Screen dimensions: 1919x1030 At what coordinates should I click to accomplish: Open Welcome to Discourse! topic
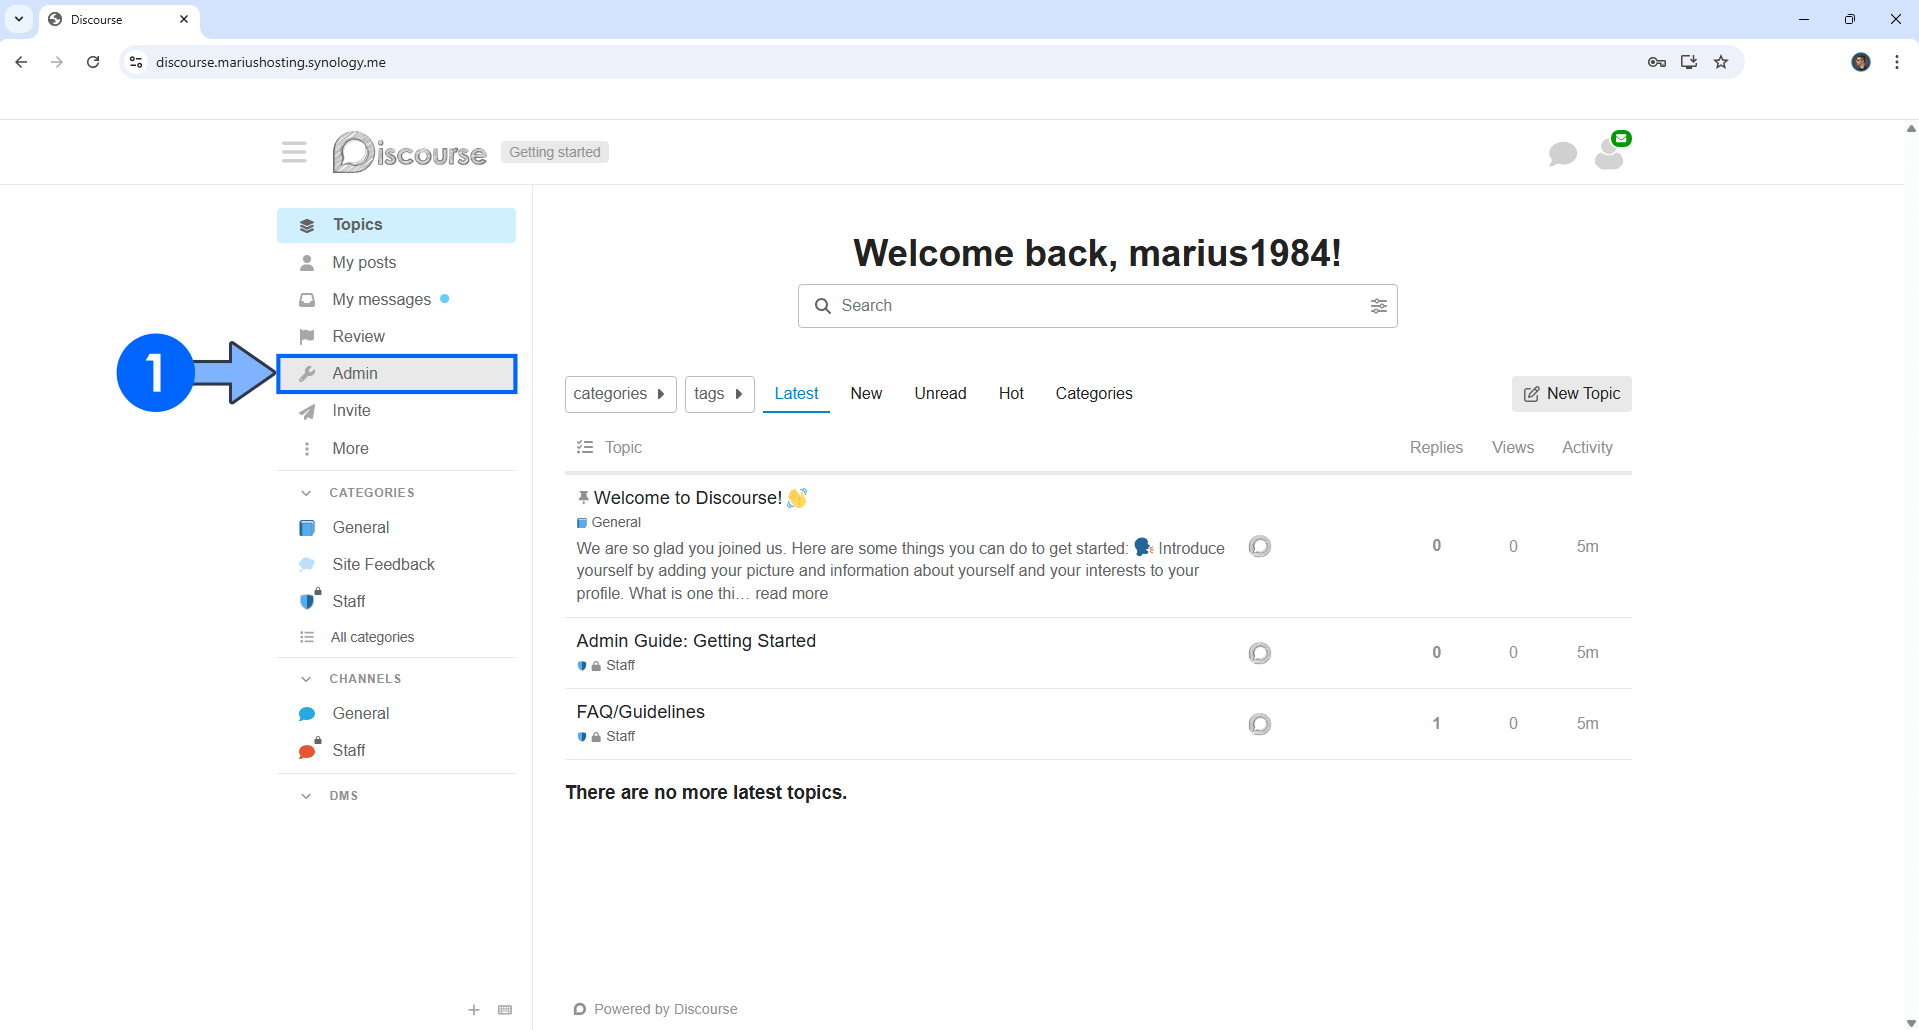click(x=687, y=498)
